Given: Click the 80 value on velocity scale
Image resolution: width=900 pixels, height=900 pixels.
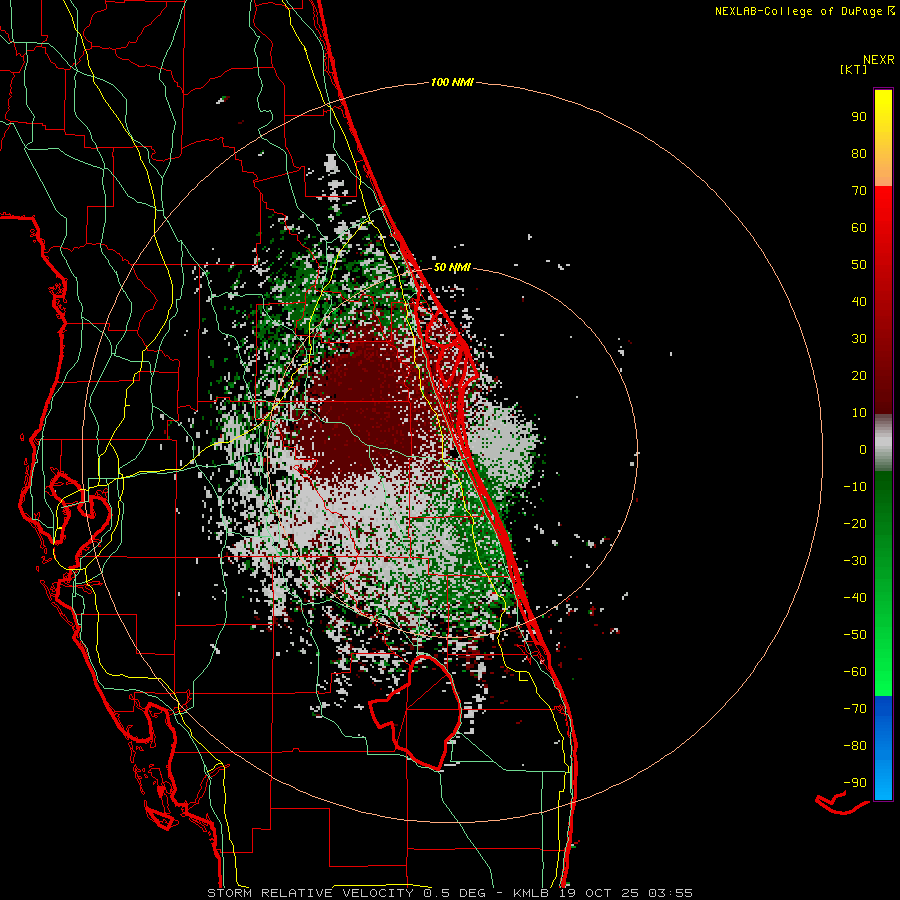Looking at the screenshot, I should tap(859, 153).
